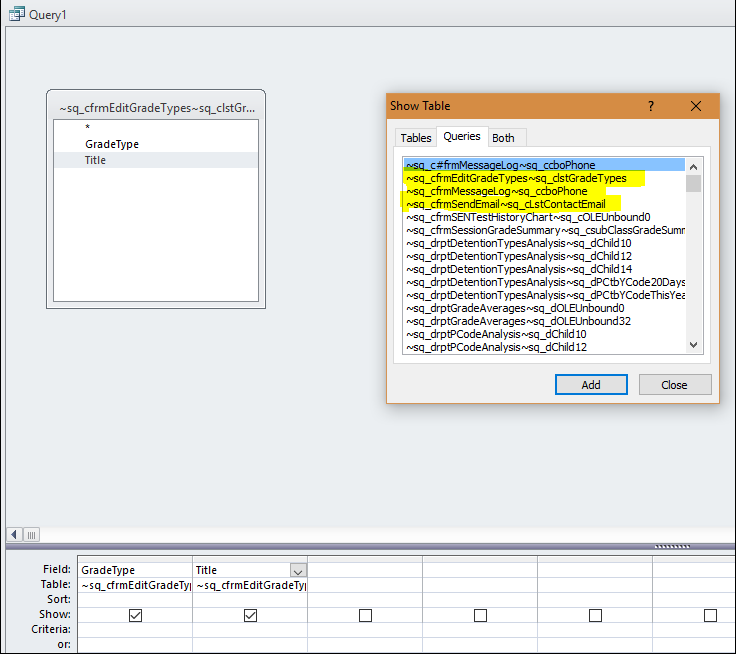Image resolution: width=736 pixels, height=654 pixels.
Task: Select ~sq_drptPCodeAnalysis~sq_dChild12 query
Action: (544, 347)
